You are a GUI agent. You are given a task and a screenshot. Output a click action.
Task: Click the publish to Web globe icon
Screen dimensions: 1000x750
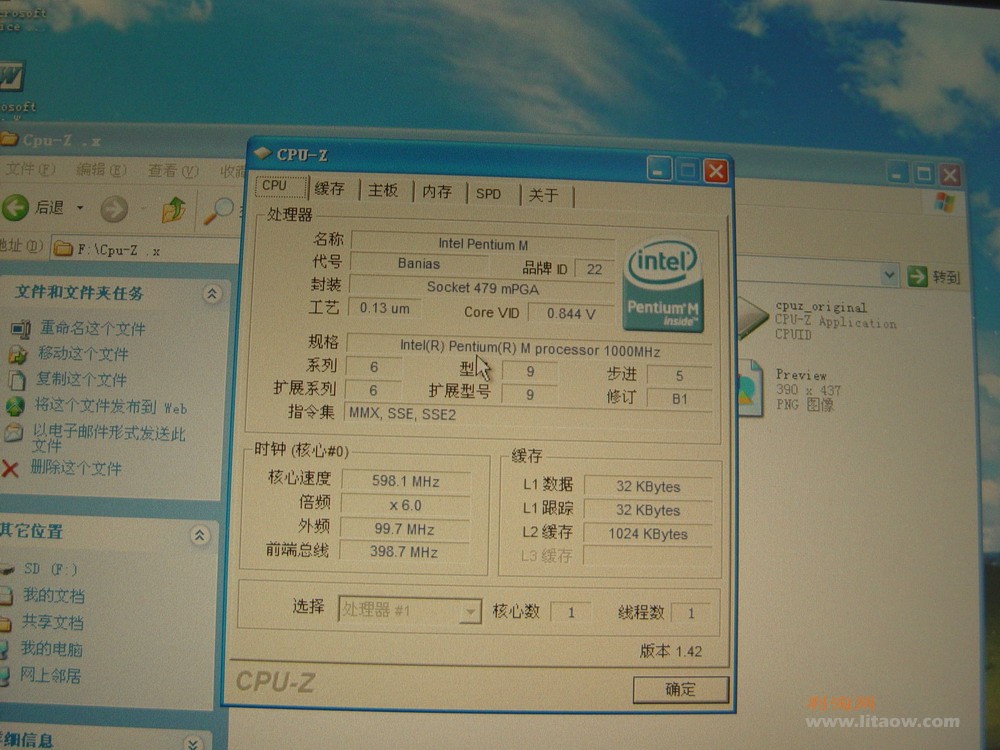pyautogui.click(x=15, y=406)
